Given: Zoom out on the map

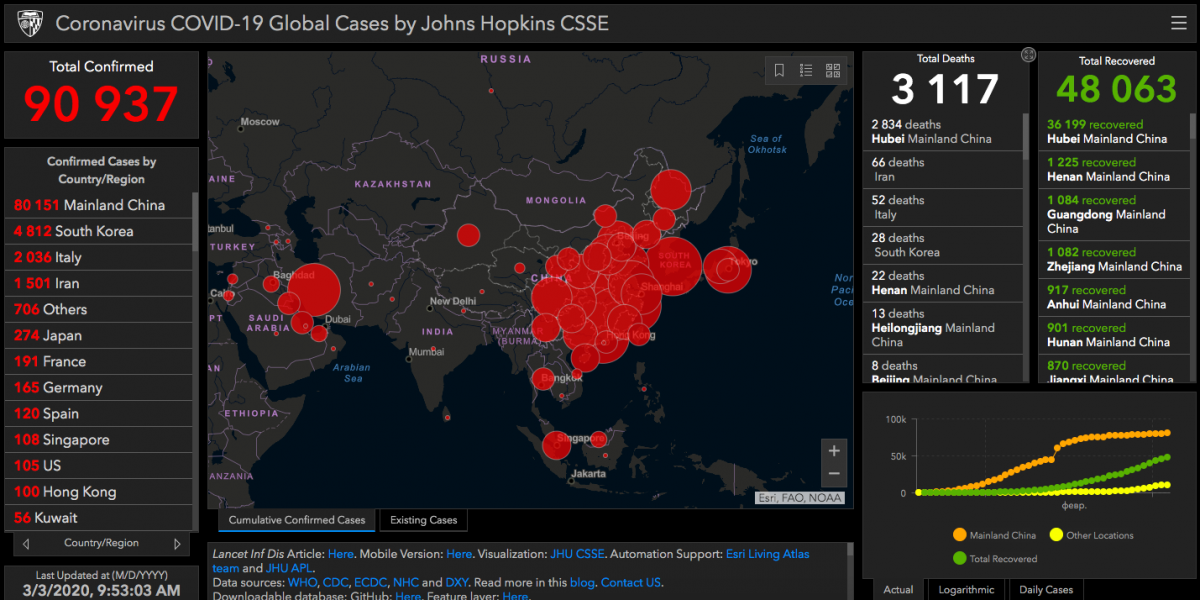Looking at the screenshot, I should [833, 475].
